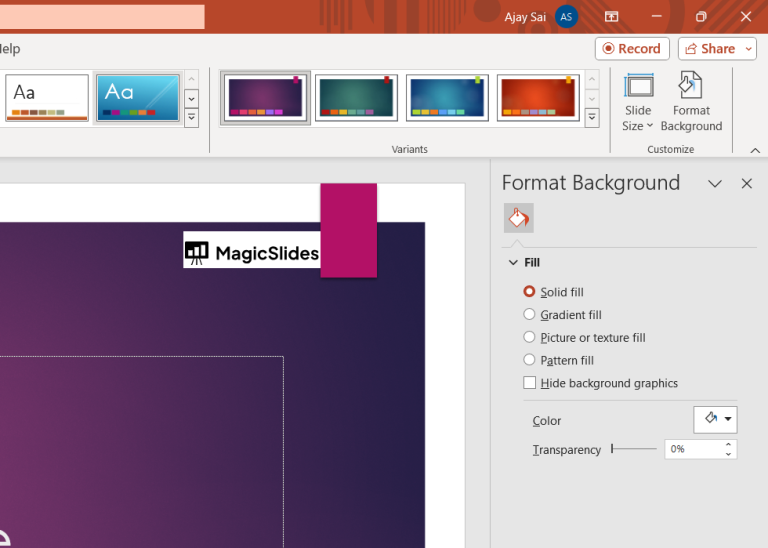Click the Variants gallery down arrow
This screenshot has height=548, width=768.
click(592, 99)
